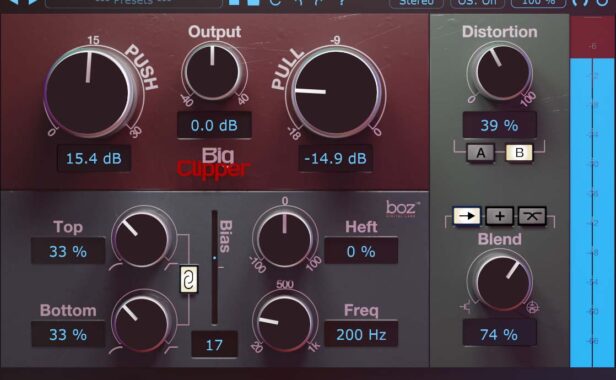Click the Blend wet-end icon near the knob
The width and height of the screenshot is (616, 380).
click(532, 307)
